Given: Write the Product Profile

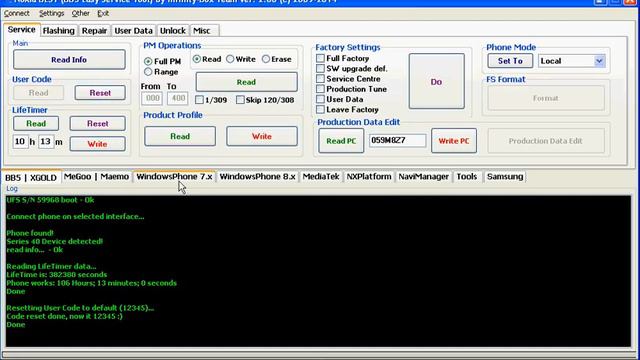Looking at the screenshot, I should click(x=262, y=136).
